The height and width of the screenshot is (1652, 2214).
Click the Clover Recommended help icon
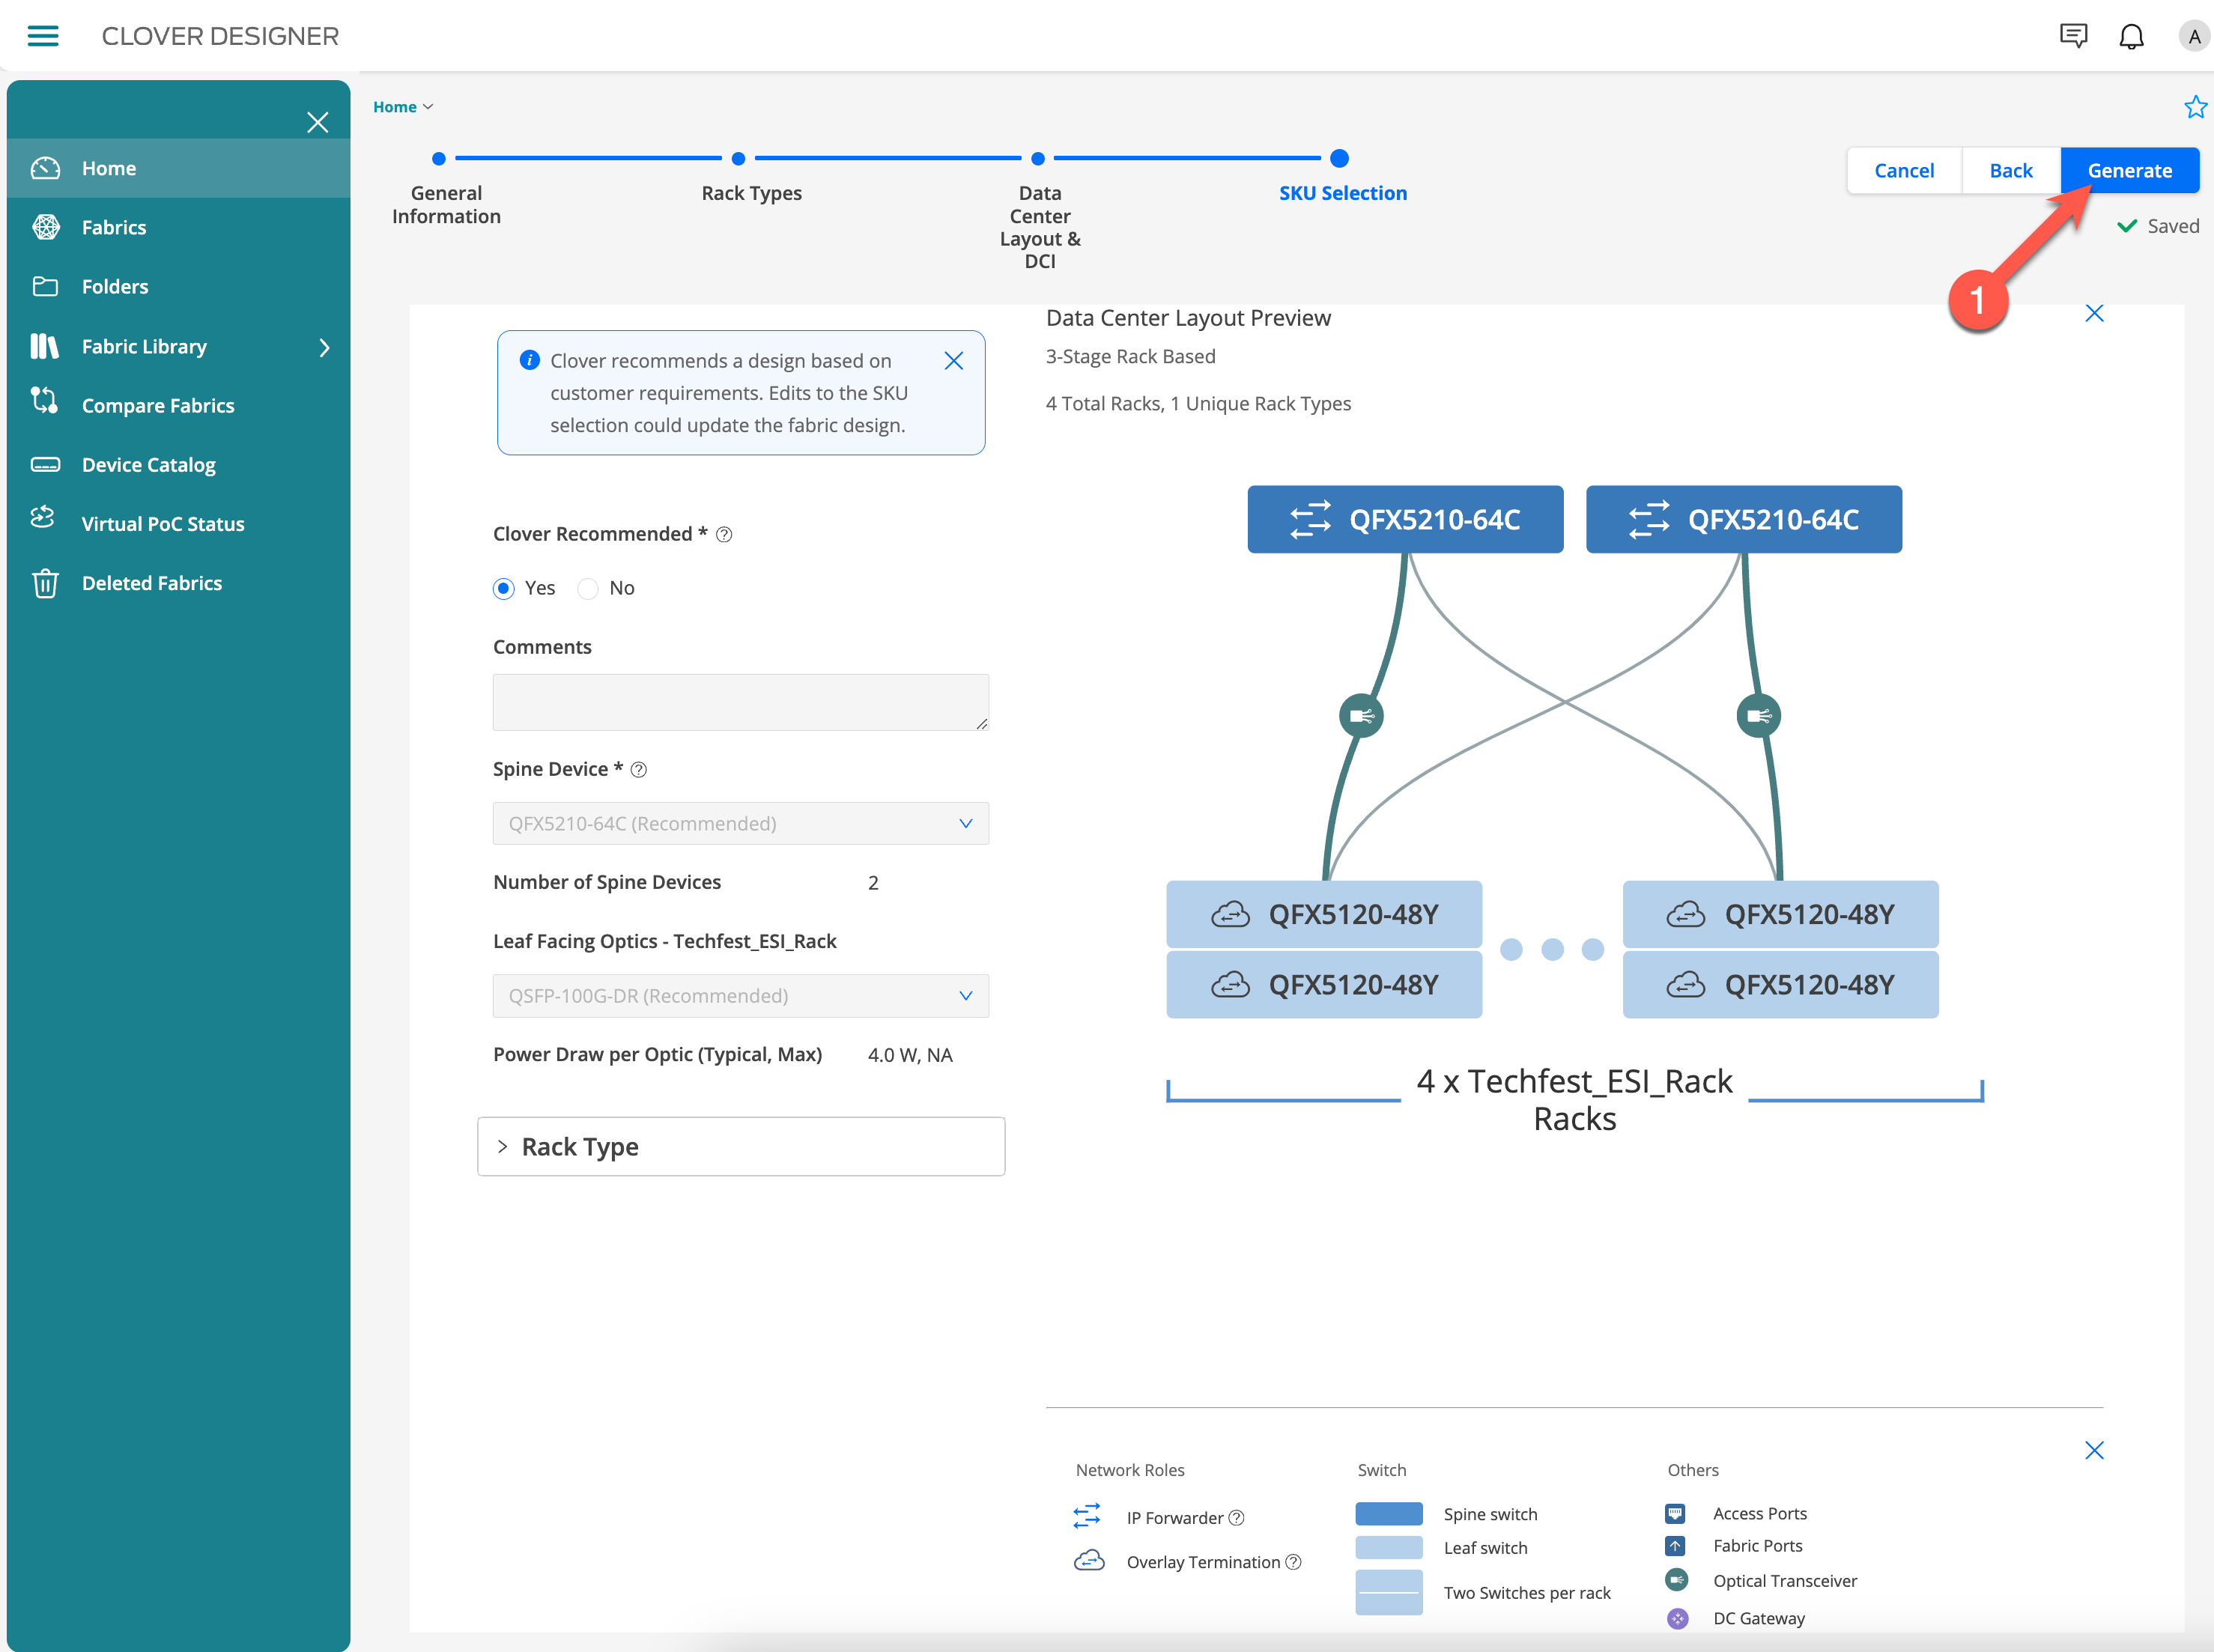click(x=724, y=535)
